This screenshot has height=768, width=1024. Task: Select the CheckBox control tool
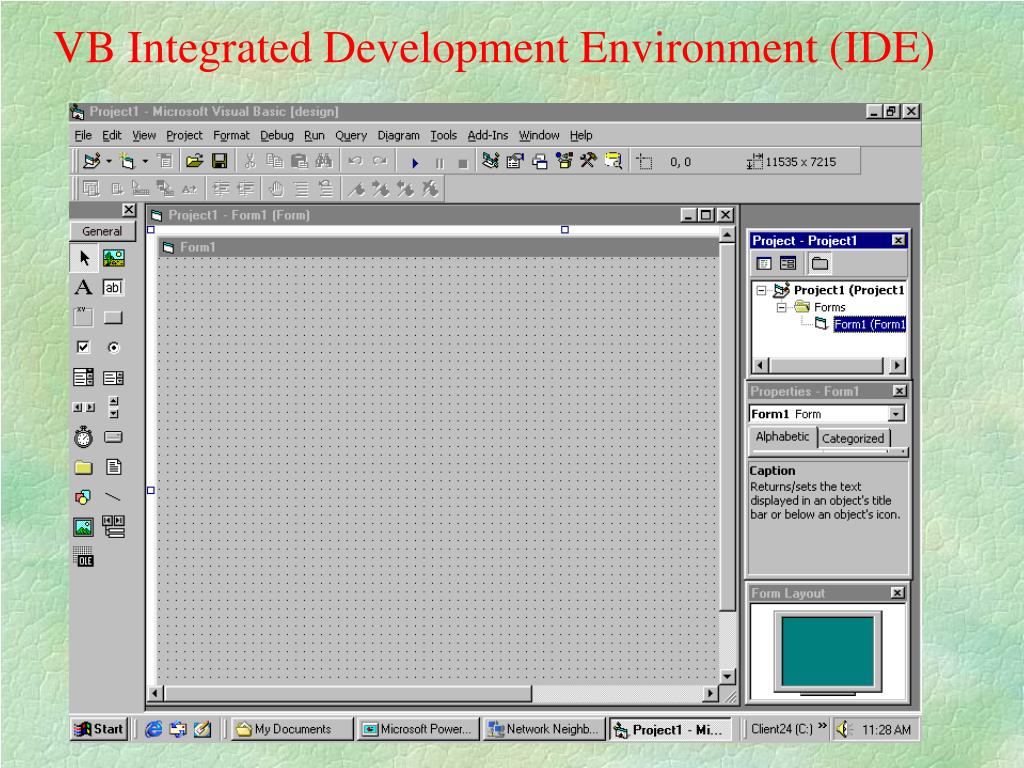pos(84,347)
